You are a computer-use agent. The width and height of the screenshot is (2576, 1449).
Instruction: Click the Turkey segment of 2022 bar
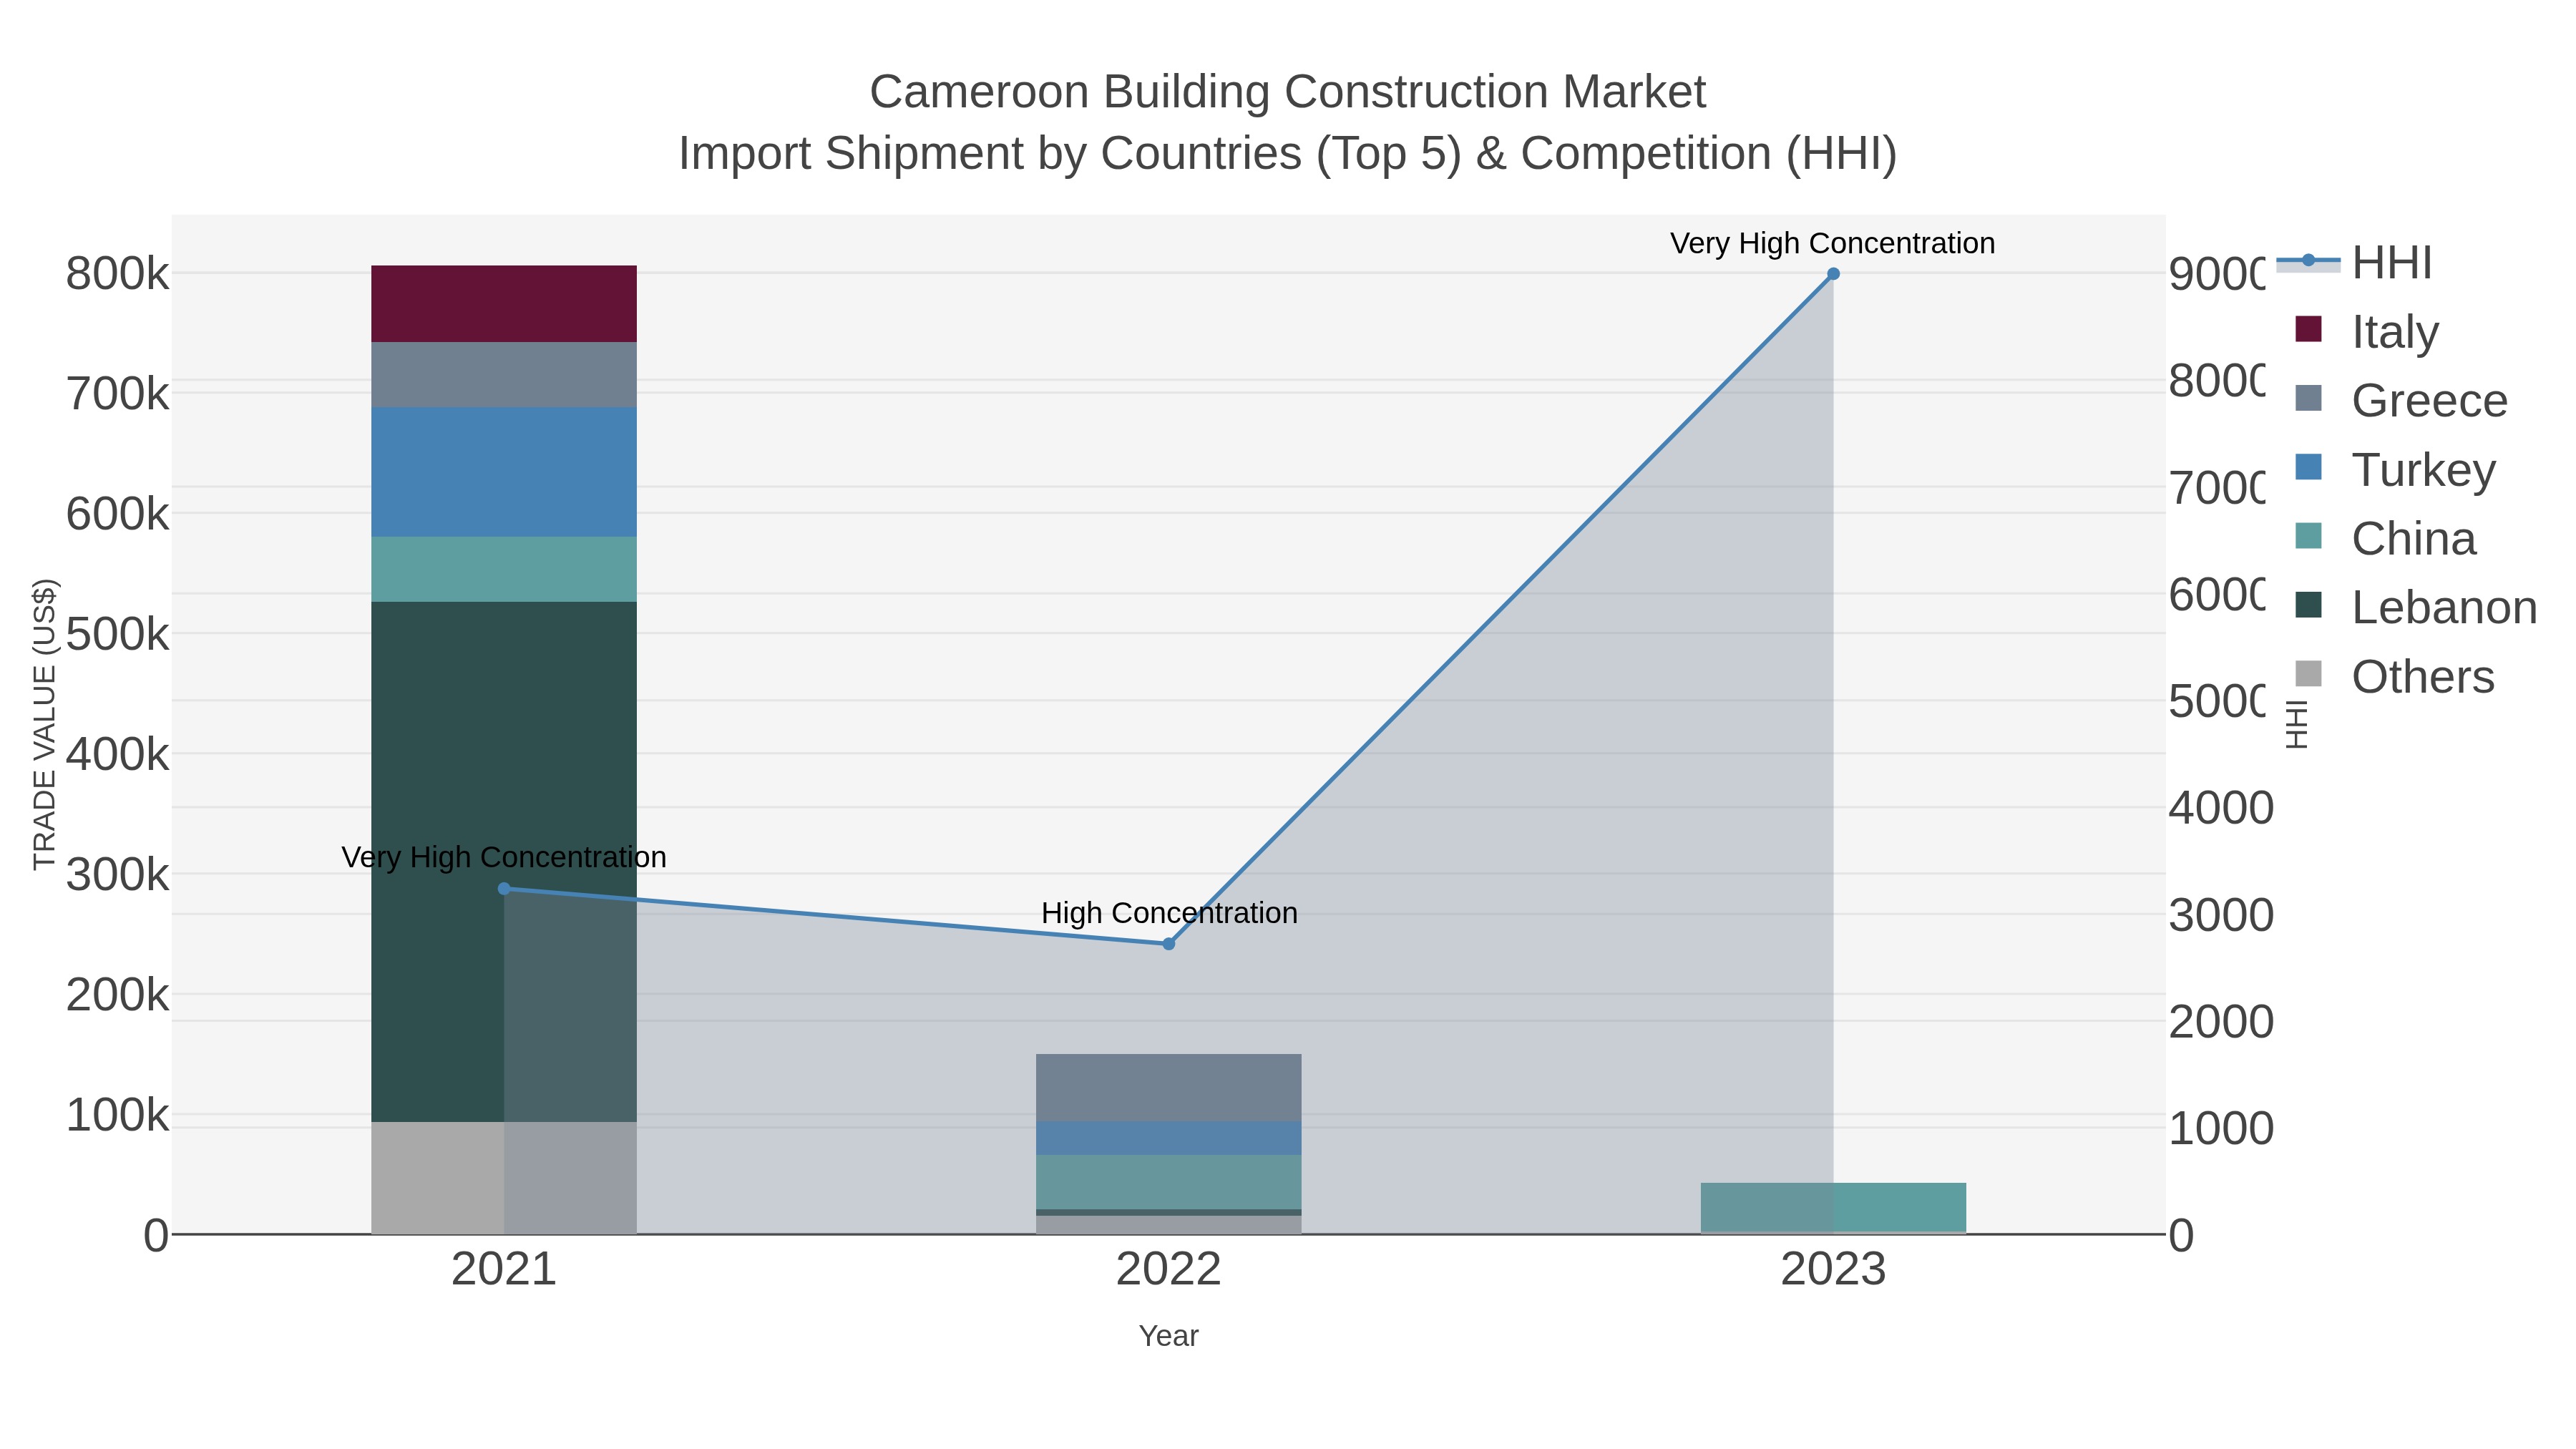(1169, 1138)
